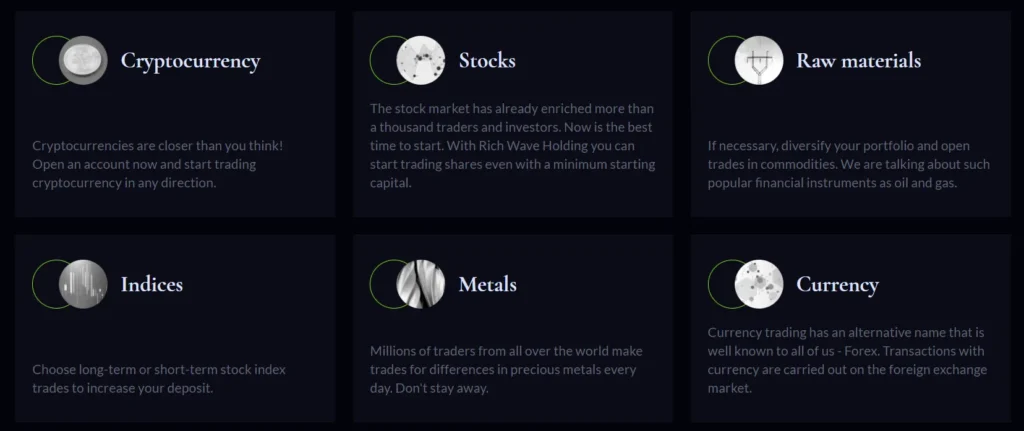
Task: Click the Forex currency trading description
Action: (847, 359)
